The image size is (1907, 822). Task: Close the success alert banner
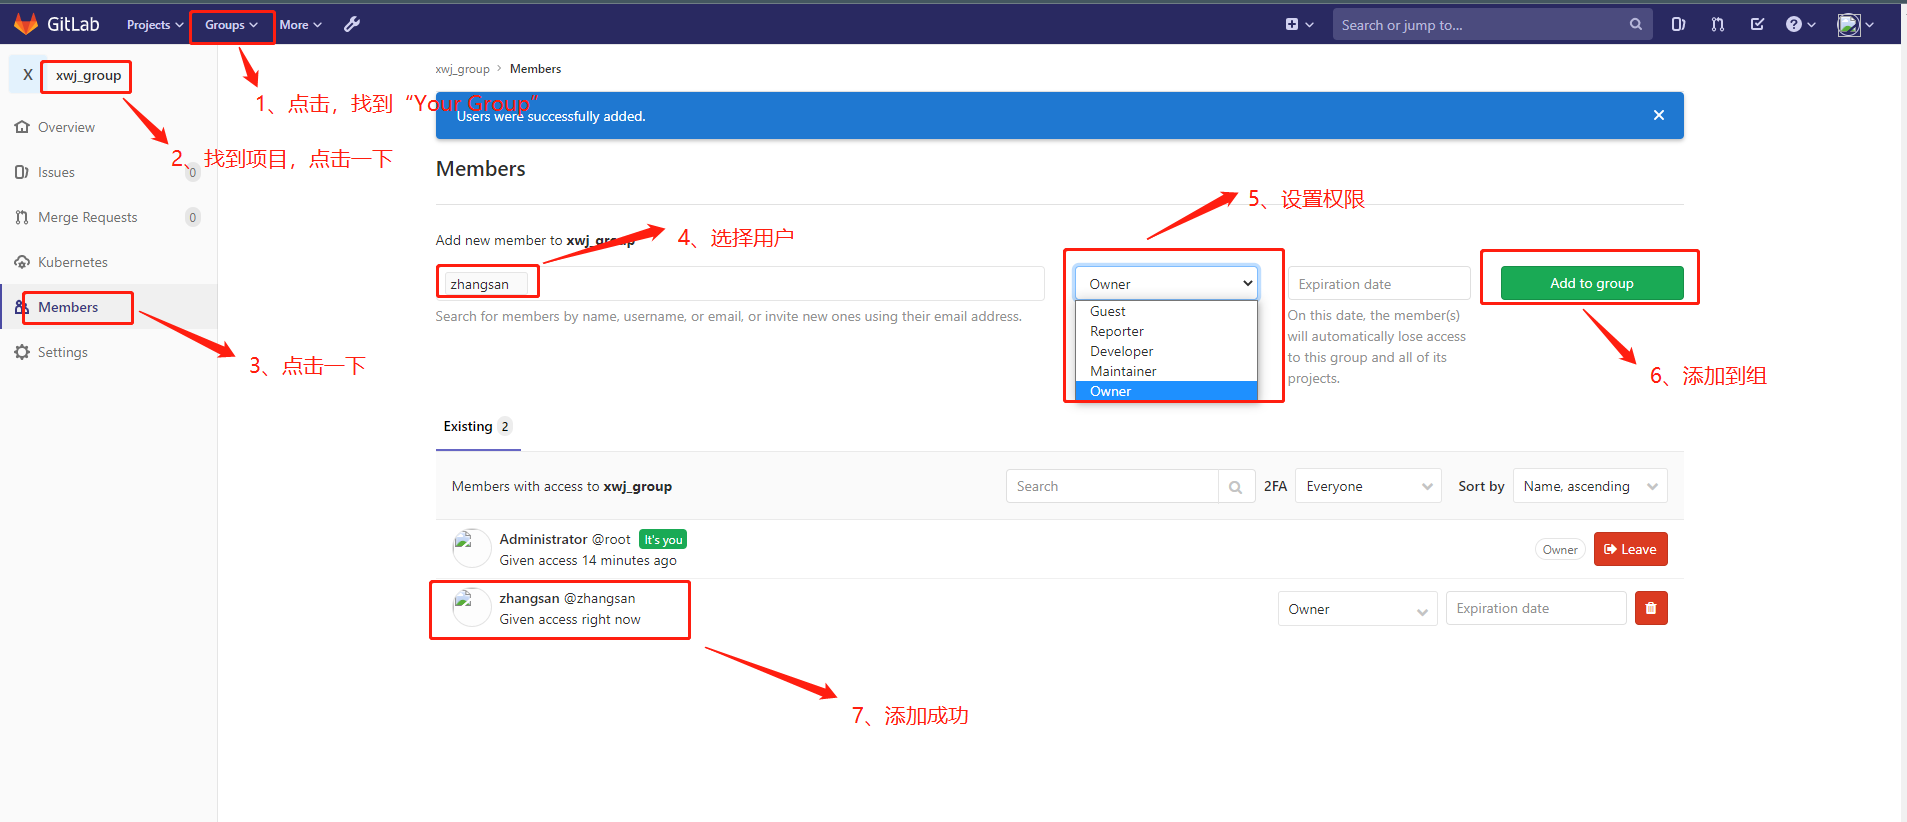[x=1658, y=115]
